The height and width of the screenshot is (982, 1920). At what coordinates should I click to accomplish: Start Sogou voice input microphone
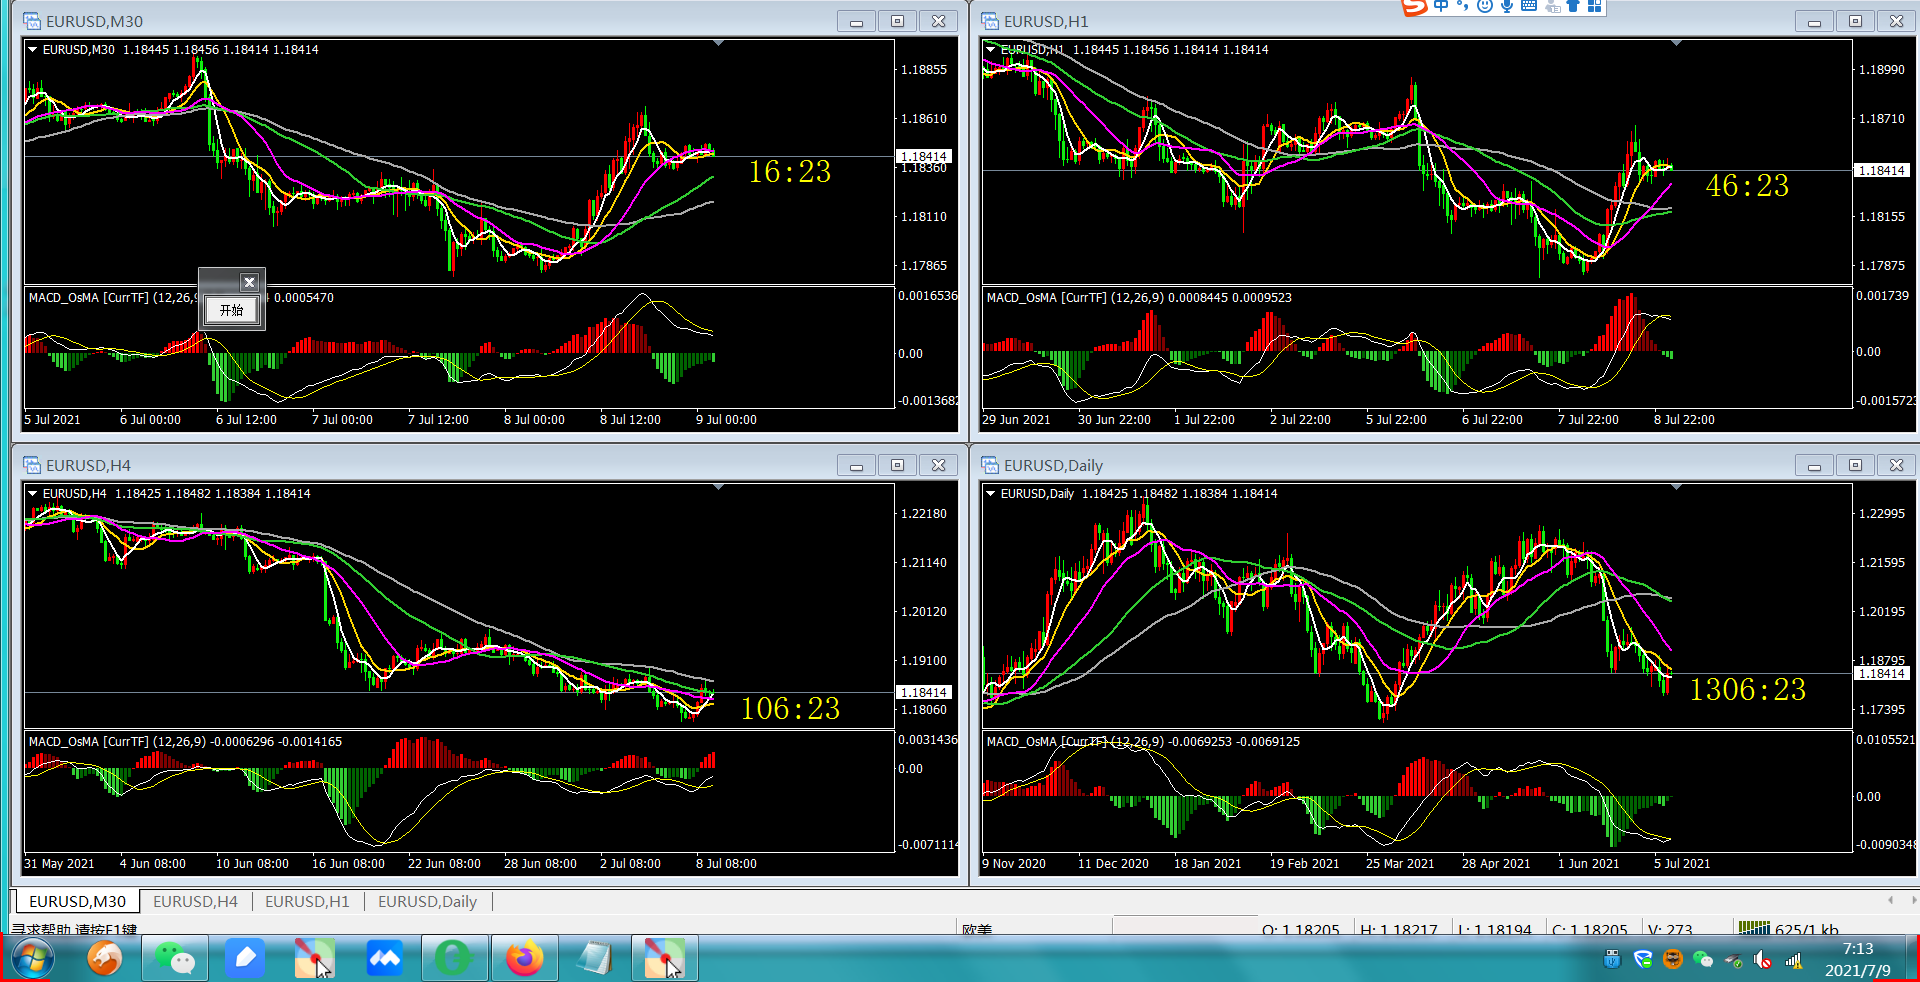[1507, 6]
